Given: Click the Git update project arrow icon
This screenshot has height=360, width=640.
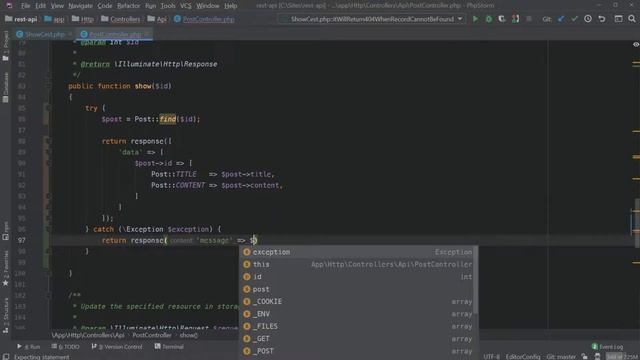Looking at the screenshot, I should tap(561, 19).
